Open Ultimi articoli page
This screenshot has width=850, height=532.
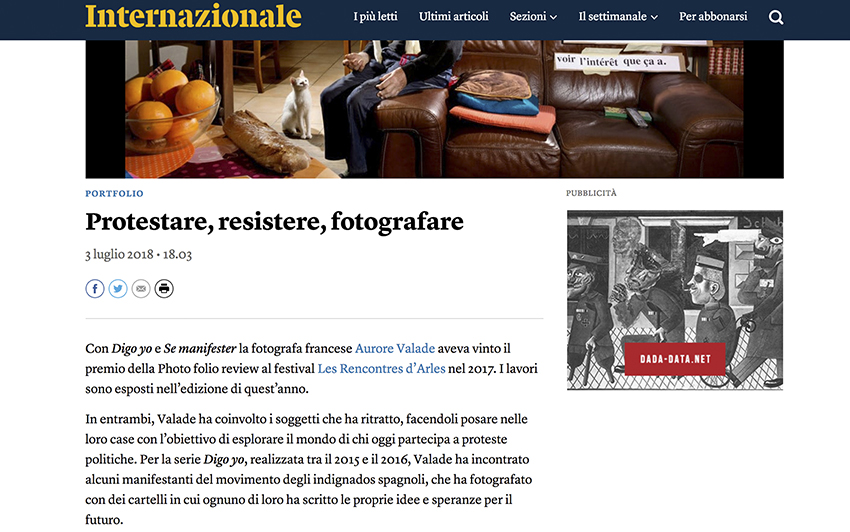pos(453,17)
